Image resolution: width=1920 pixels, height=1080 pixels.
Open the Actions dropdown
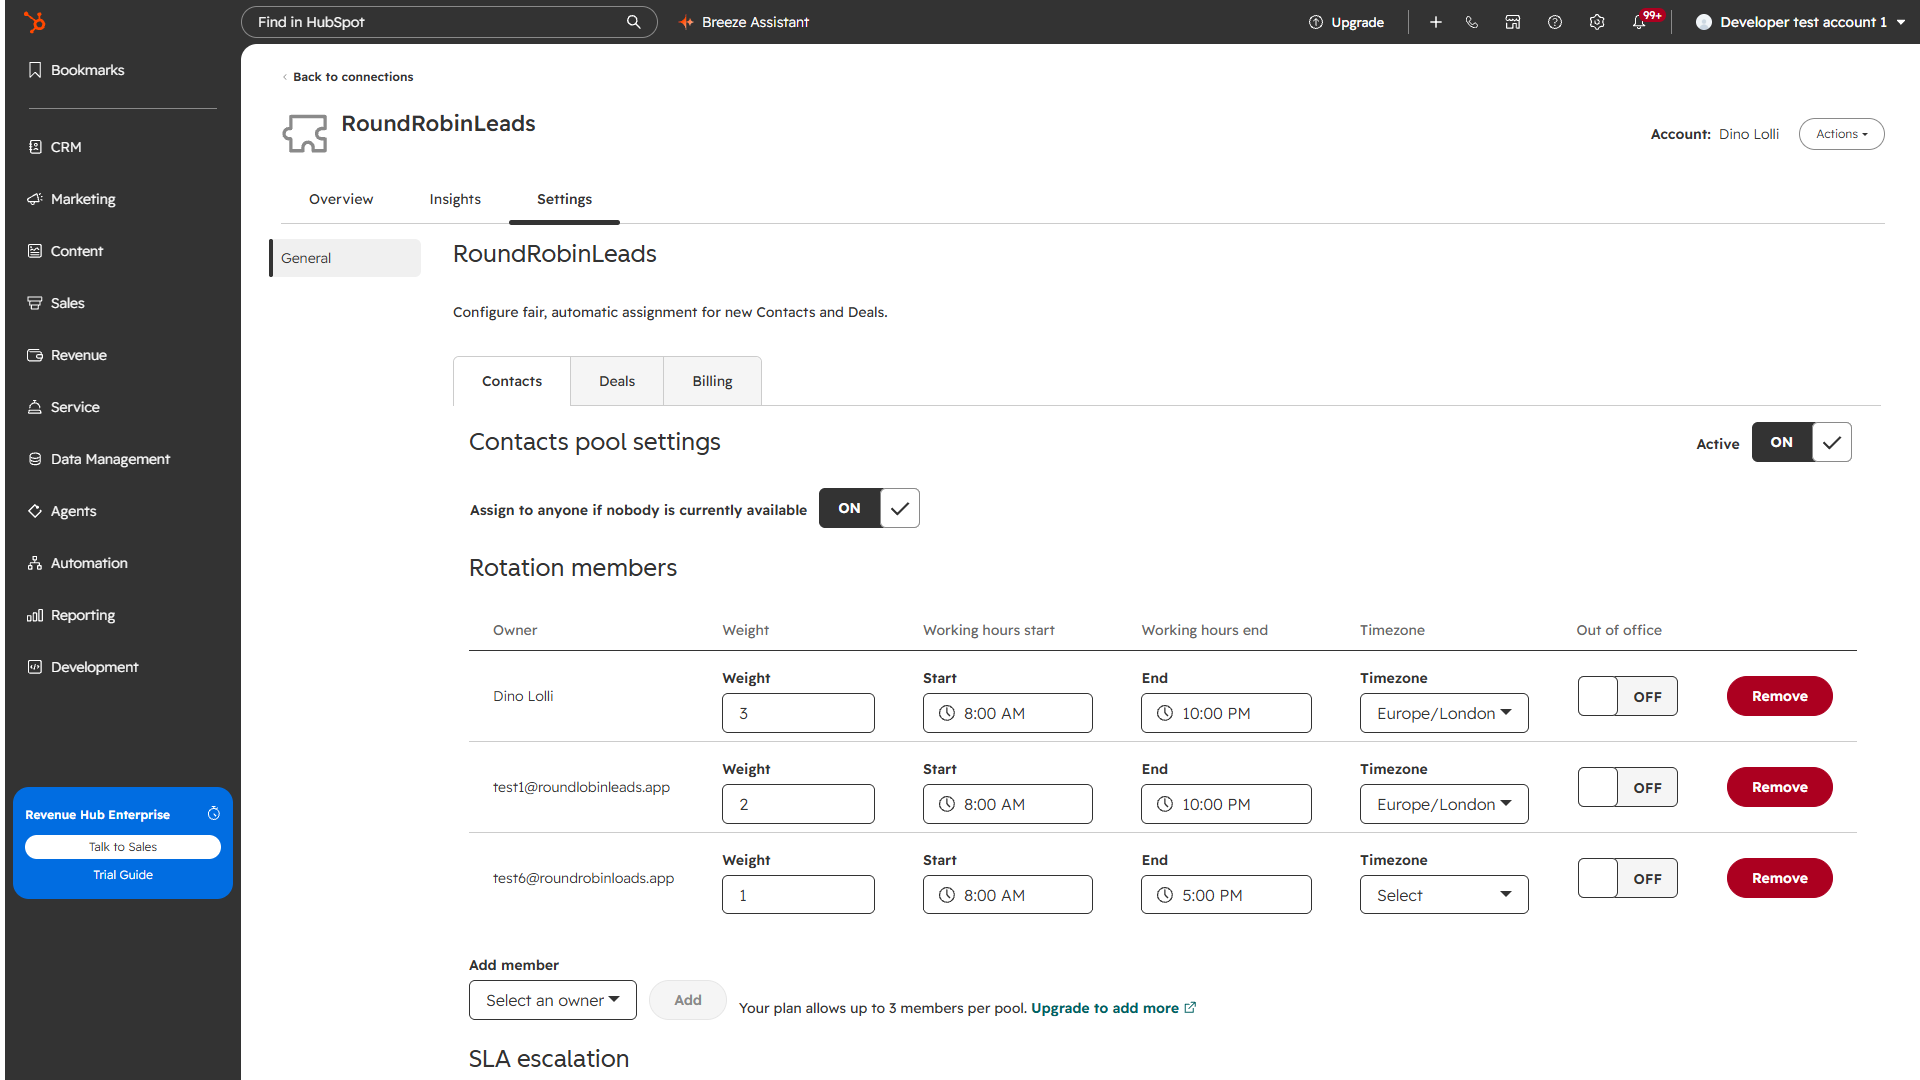point(1841,134)
